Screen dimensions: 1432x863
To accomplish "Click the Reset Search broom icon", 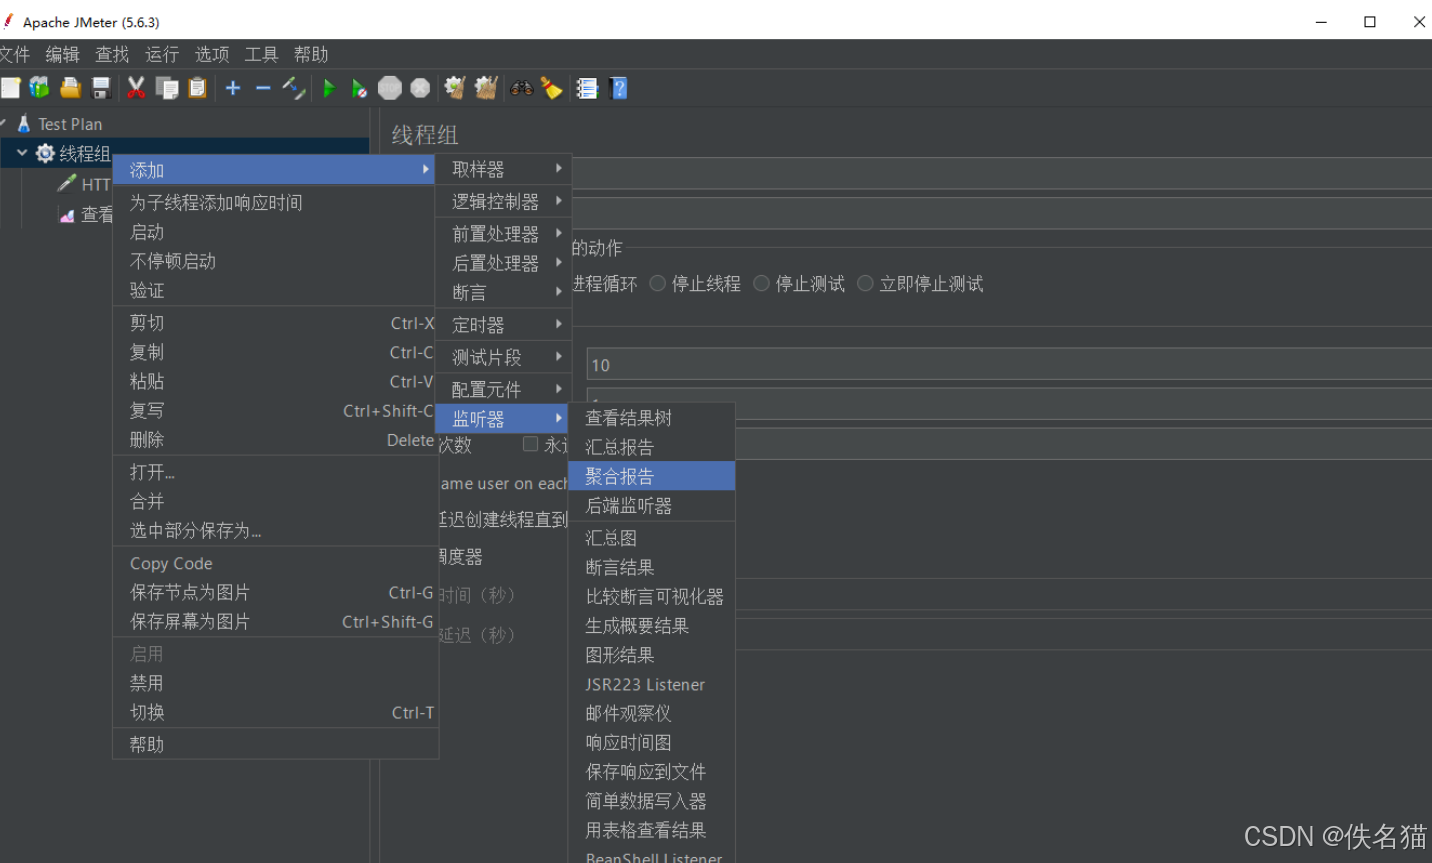I will [x=552, y=88].
